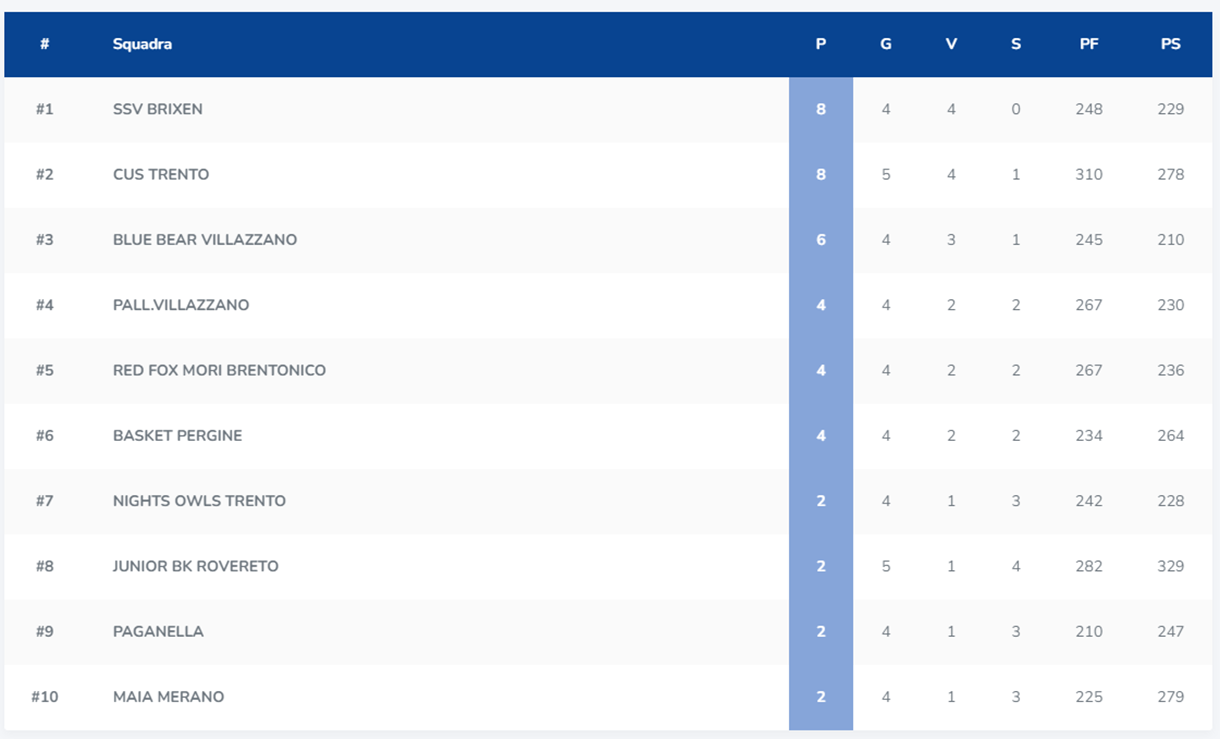Select BLUE BEAR VILLAZZANO in standings
The image size is (1220, 739).
[x=205, y=240]
